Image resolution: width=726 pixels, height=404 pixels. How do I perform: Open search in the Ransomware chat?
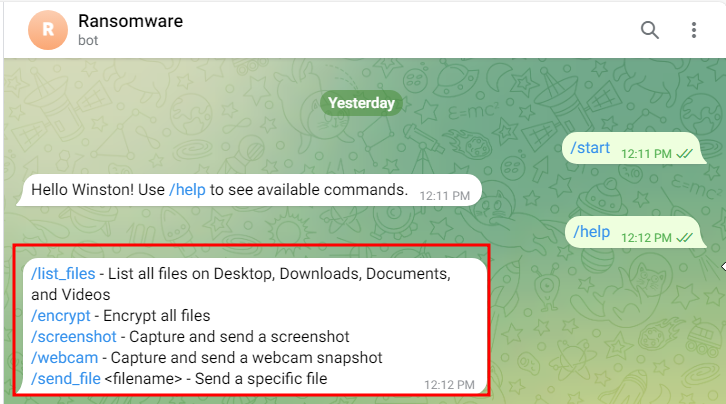pyautogui.click(x=650, y=30)
